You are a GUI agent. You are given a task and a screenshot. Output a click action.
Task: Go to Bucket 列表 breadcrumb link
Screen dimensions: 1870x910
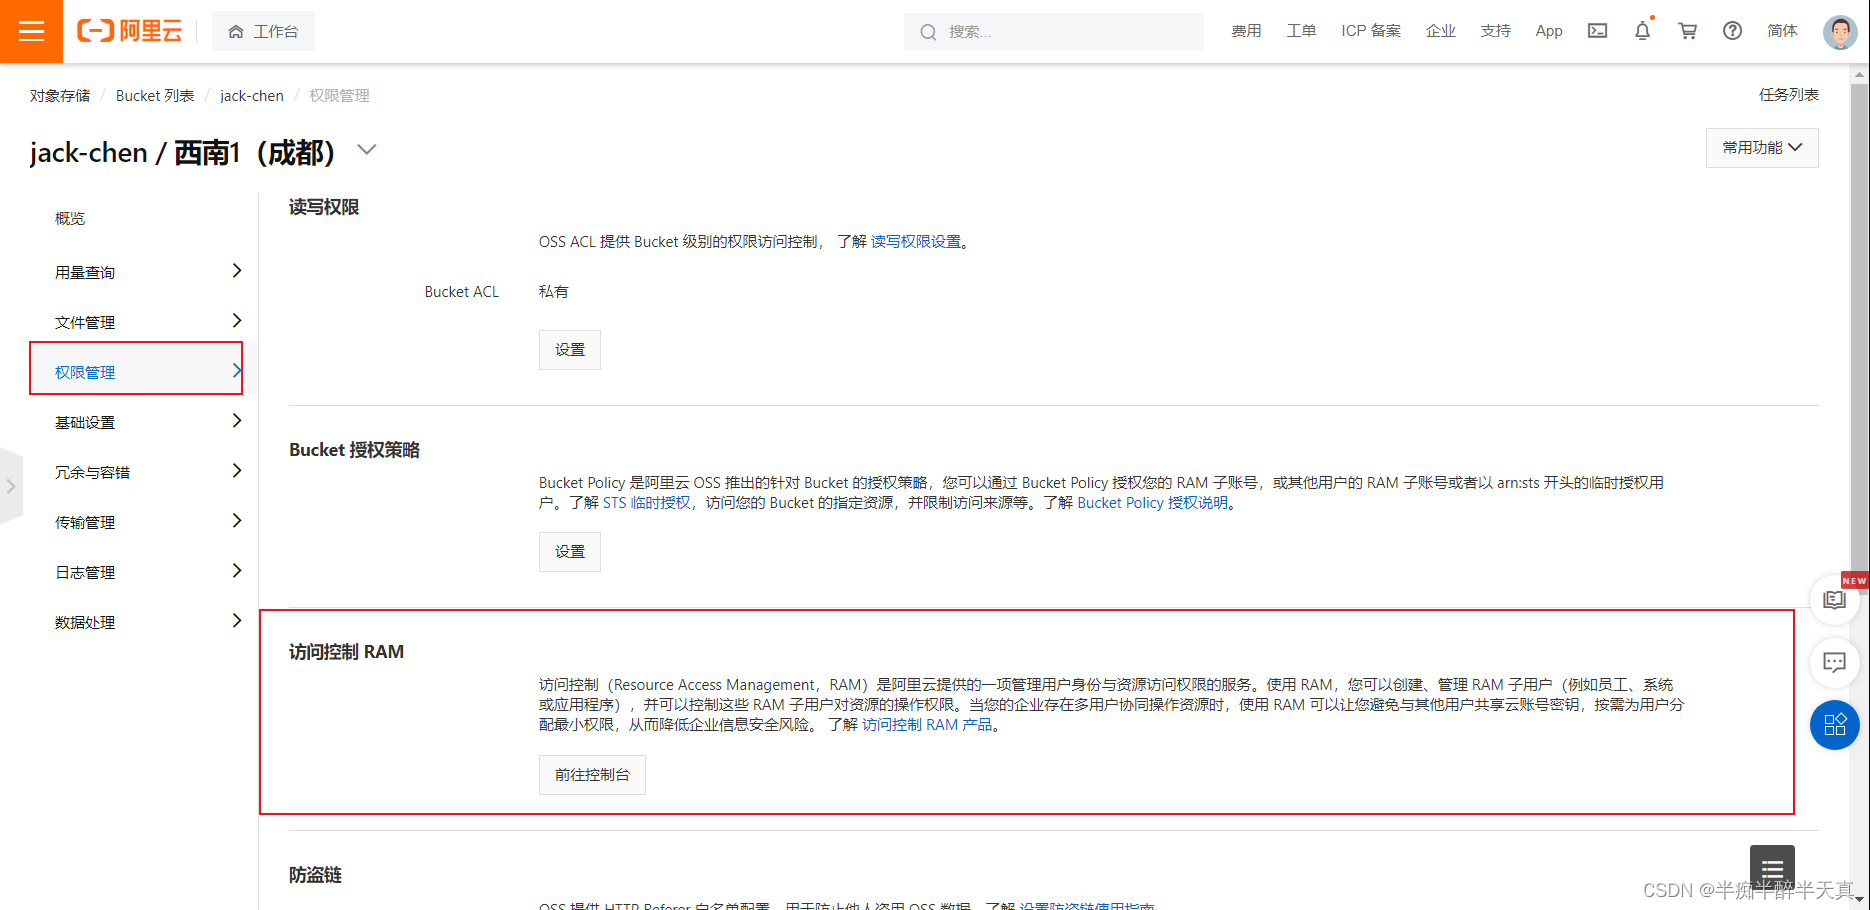[155, 95]
